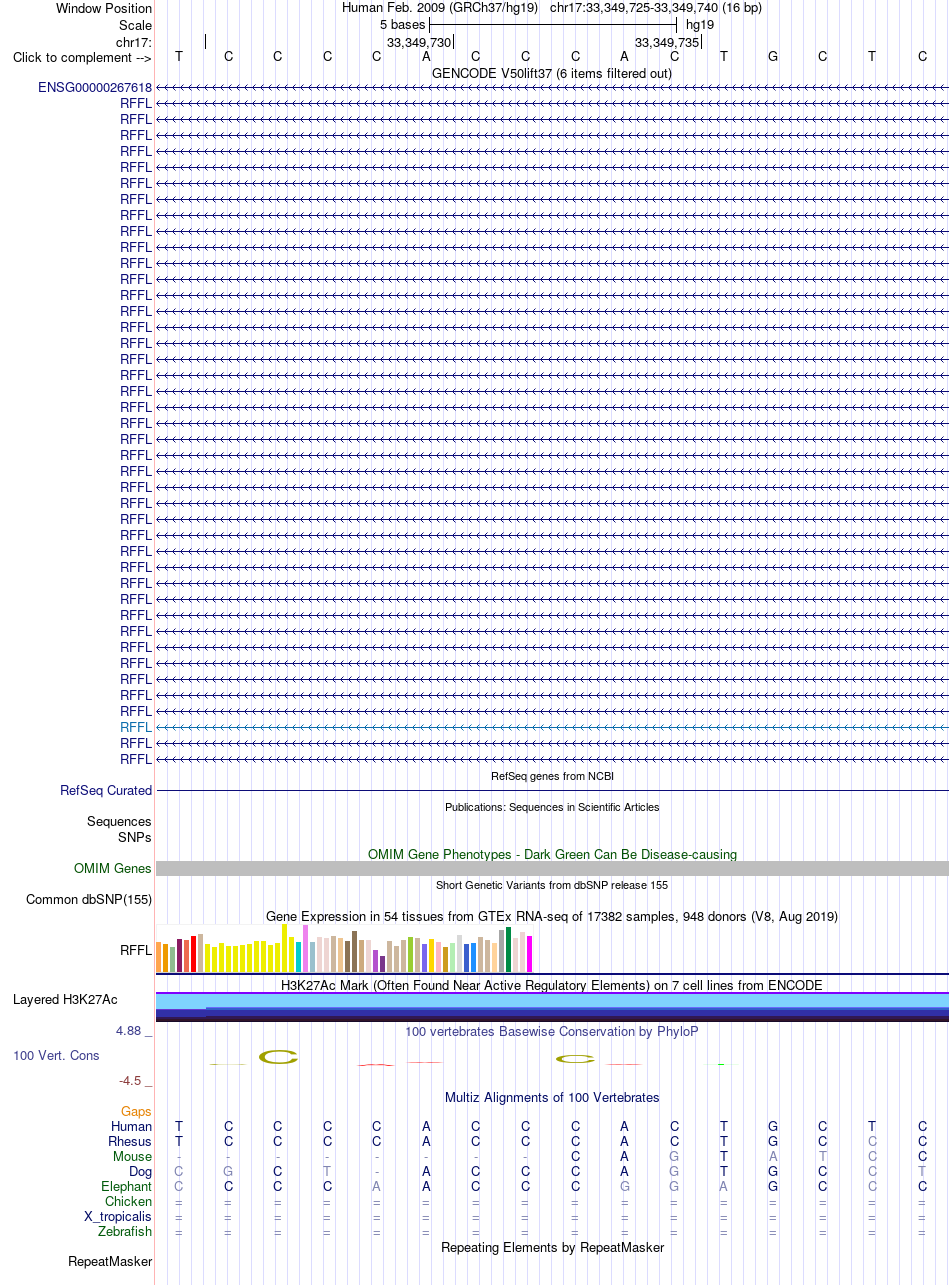Click the large olive C in PhyloP track
This screenshot has height=1285, width=950.
click(278, 1056)
